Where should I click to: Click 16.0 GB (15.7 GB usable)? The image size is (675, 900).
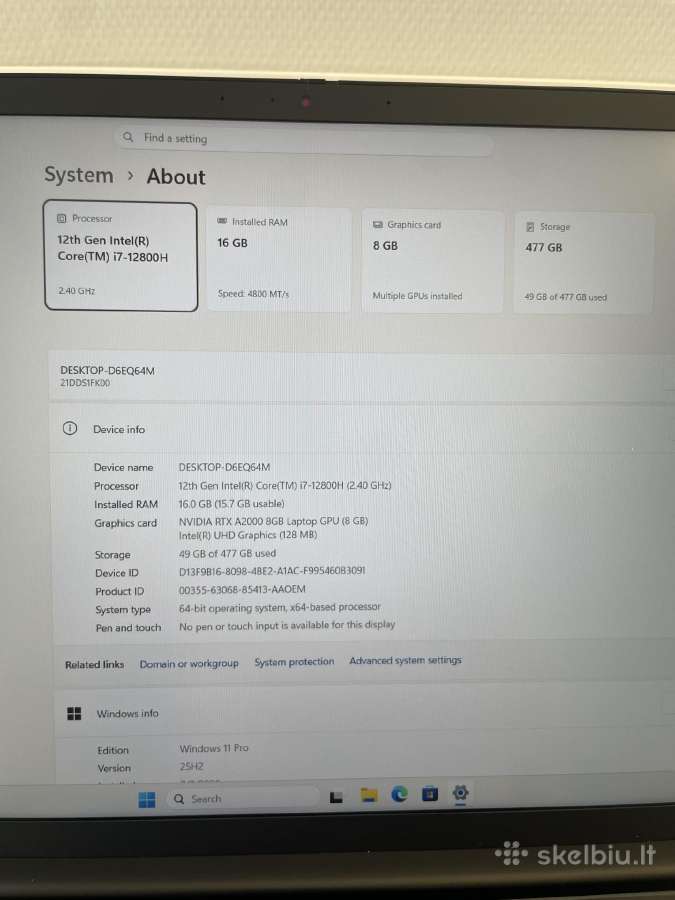(231, 503)
